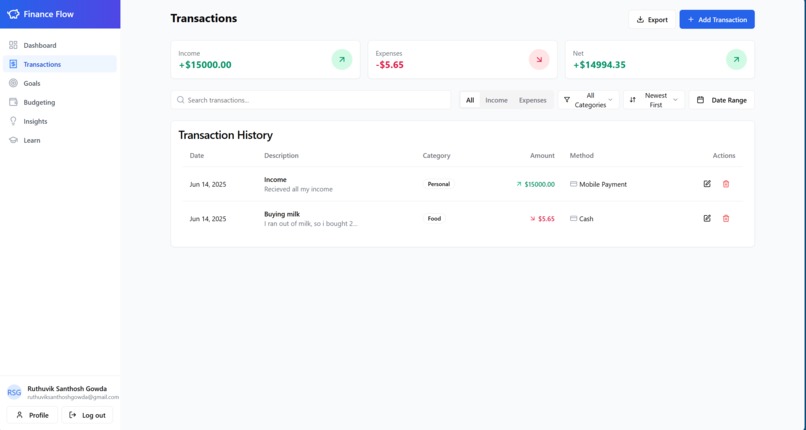The height and width of the screenshot is (430, 806).
Task: Click the Date column header
Action: tap(197, 156)
